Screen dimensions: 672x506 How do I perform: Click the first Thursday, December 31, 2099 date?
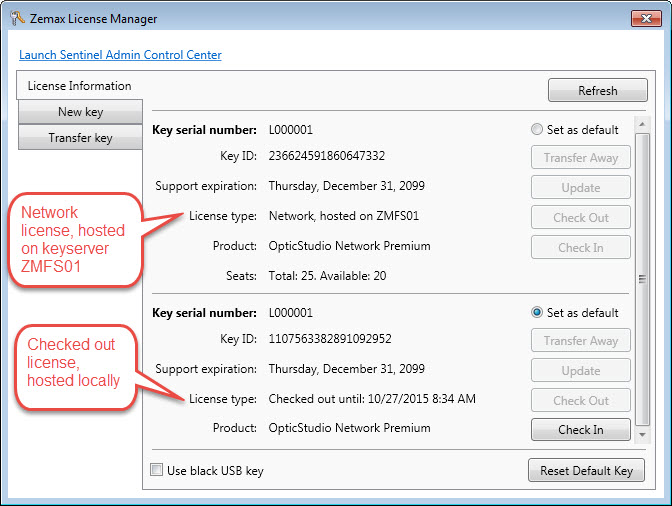(x=347, y=186)
